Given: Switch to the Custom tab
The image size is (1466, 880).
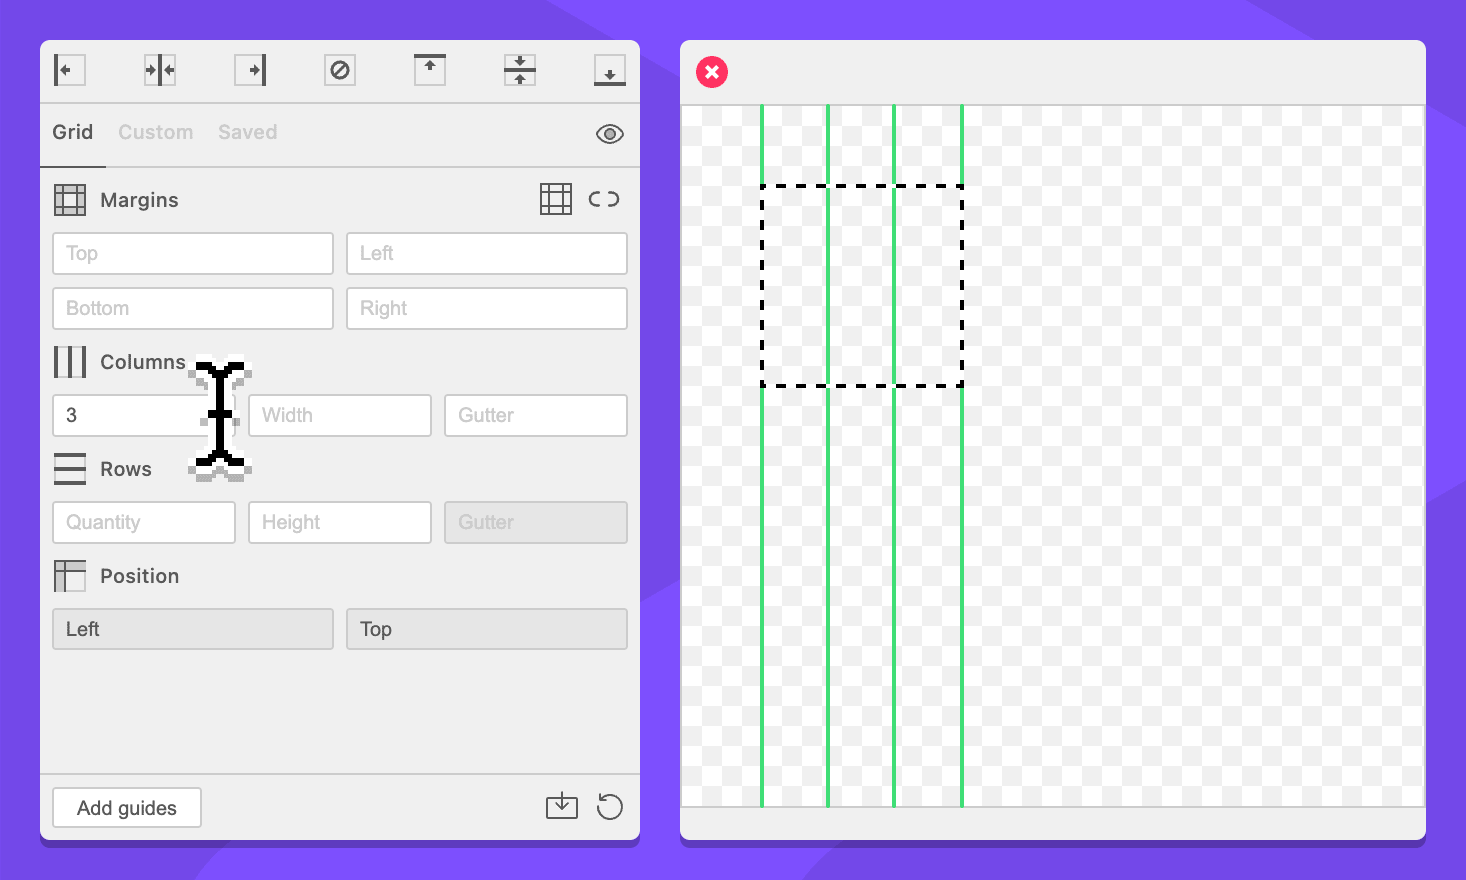Looking at the screenshot, I should click(156, 132).
